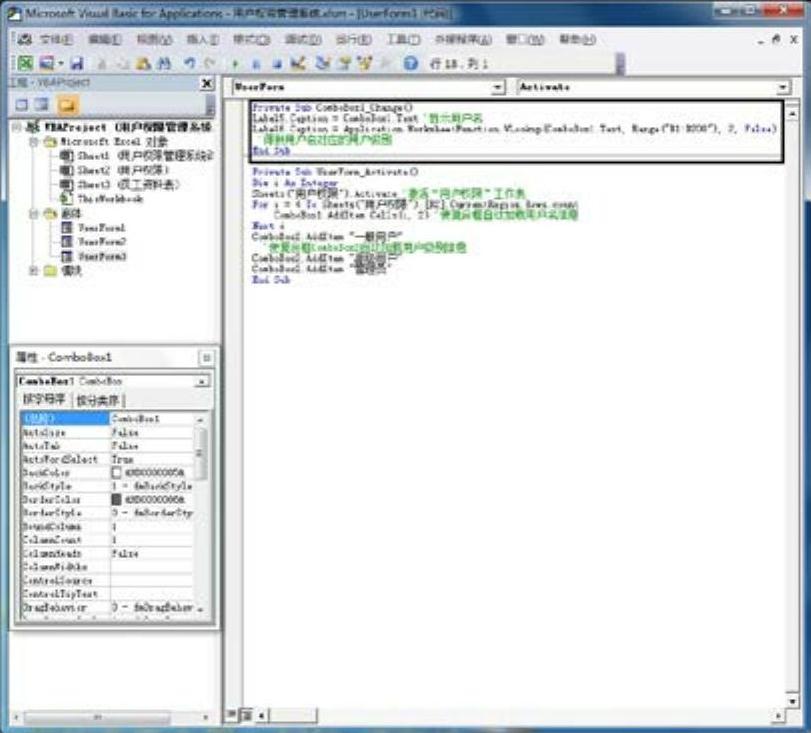811x733 pixels.
Task: Click View Code icon in Project panel
Action: (x=22, y=104)
